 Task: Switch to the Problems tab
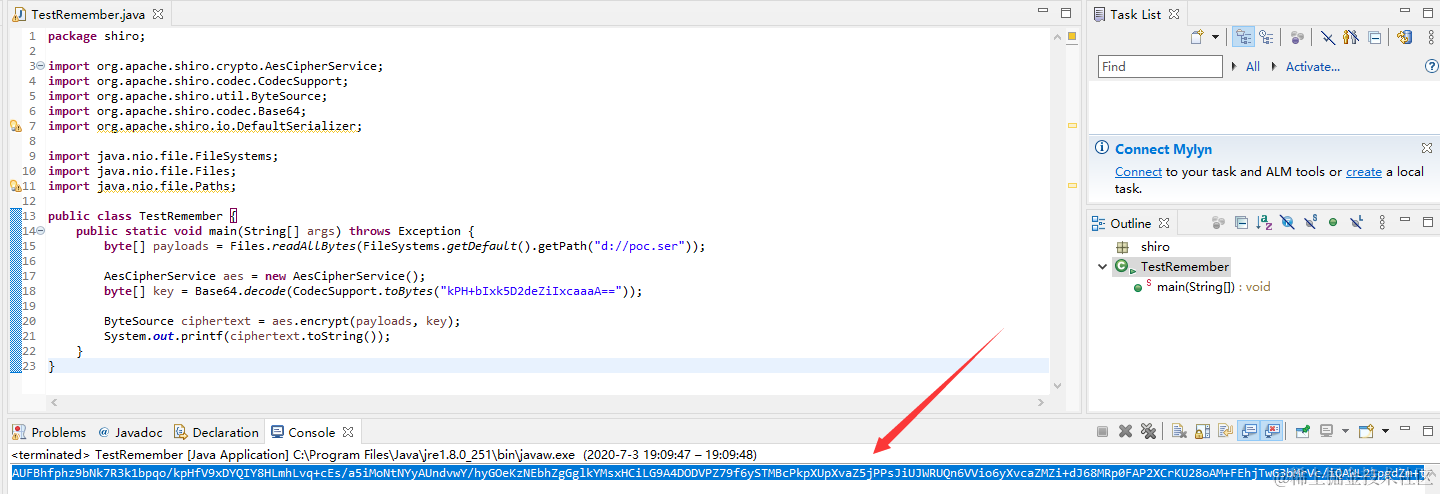pos(49,432)
